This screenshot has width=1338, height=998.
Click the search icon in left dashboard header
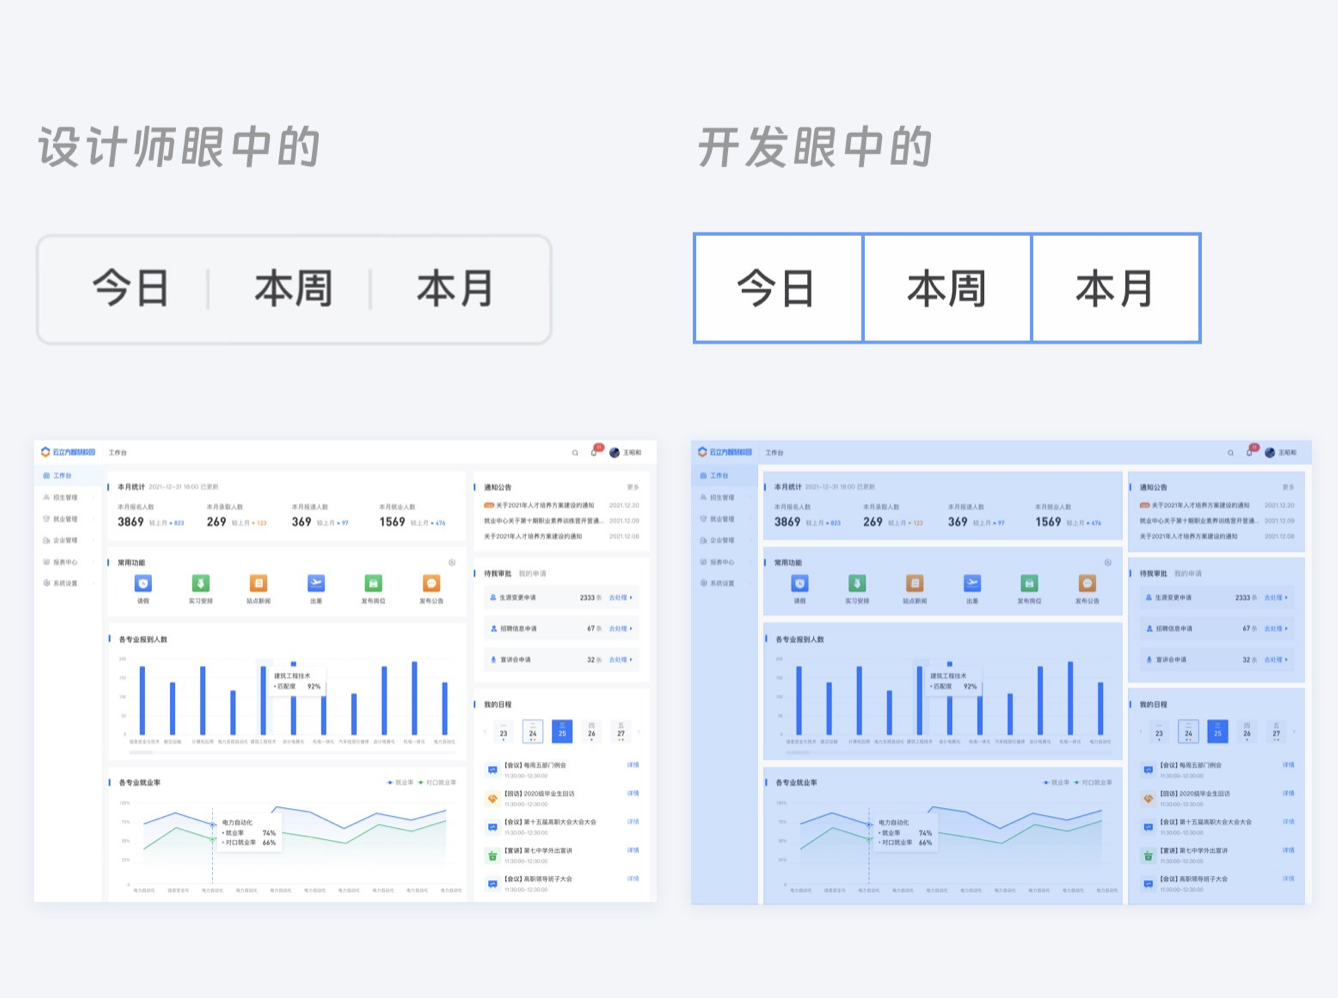575,453
